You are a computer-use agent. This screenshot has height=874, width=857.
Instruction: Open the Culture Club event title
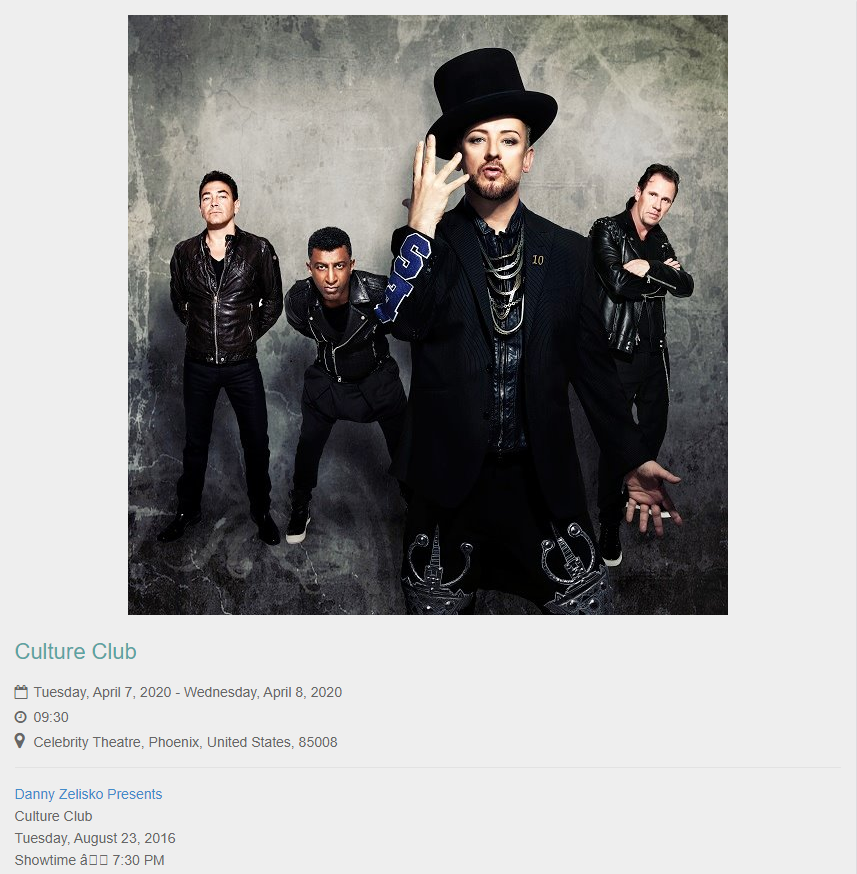coord(76,651)
